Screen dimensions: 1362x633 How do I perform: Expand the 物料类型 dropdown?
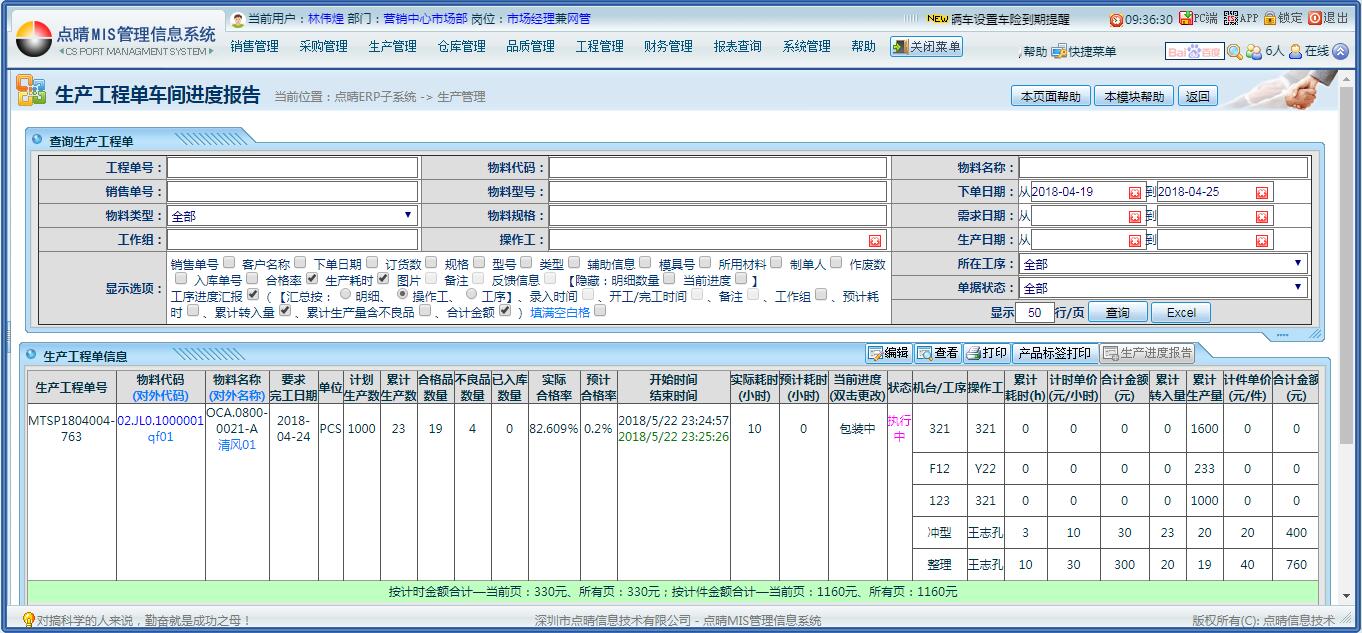407,215
